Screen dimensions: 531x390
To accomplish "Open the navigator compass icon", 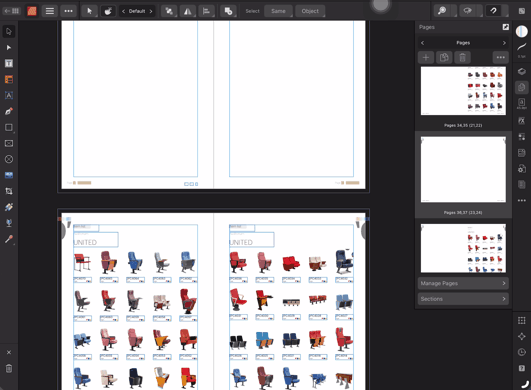I will tap(522, 336).
